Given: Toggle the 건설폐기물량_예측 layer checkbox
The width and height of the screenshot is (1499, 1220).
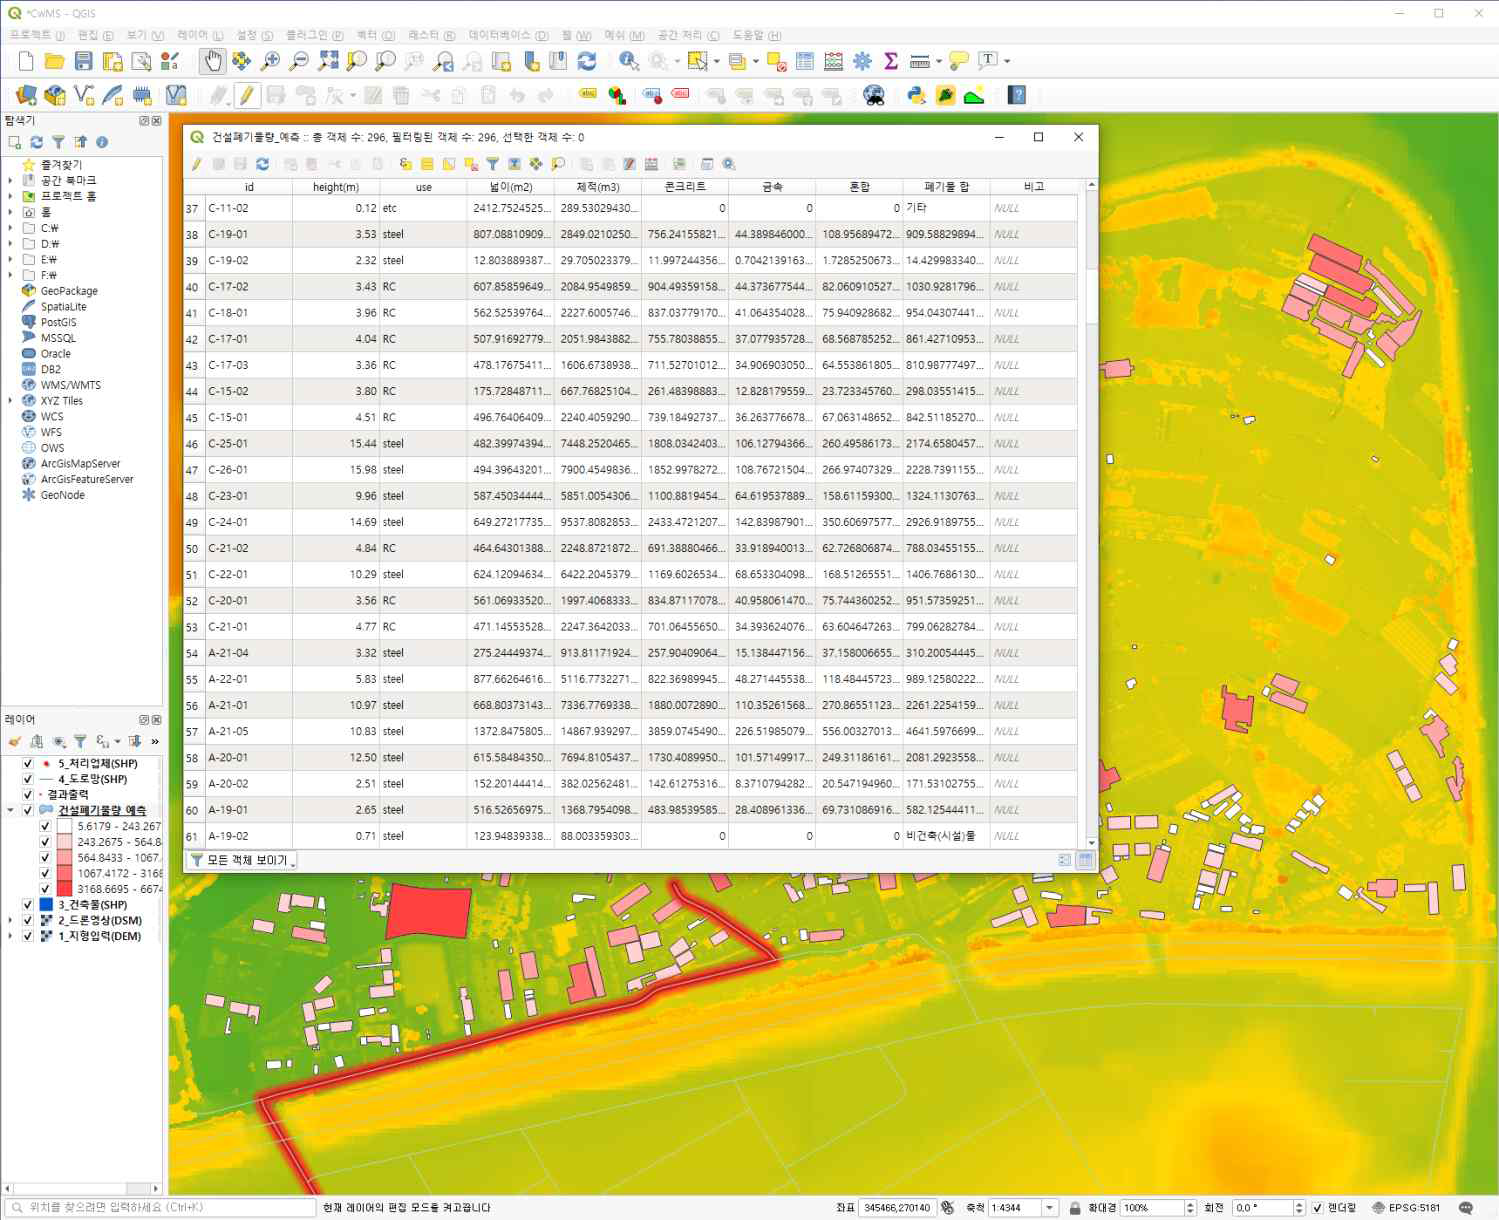Looking at the screenshot, I should (28, 810).
